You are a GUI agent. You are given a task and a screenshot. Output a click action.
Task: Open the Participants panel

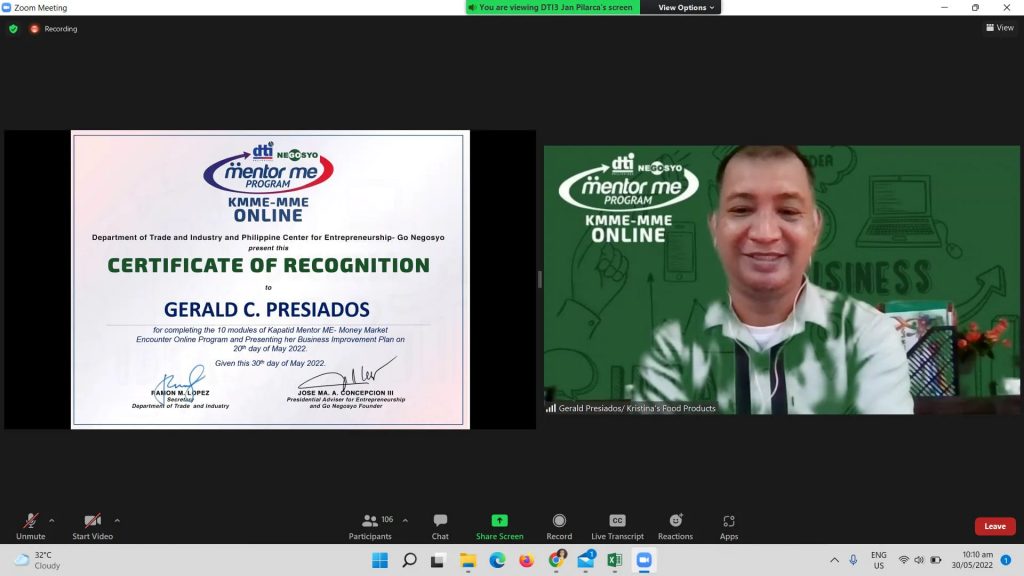point(371,526)
